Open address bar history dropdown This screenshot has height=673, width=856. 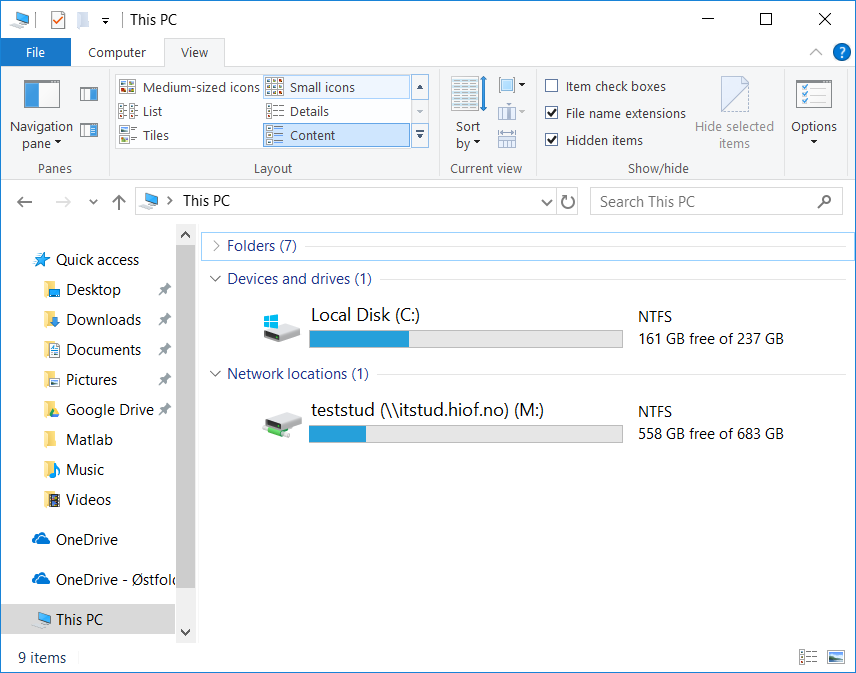coord(546,202)
